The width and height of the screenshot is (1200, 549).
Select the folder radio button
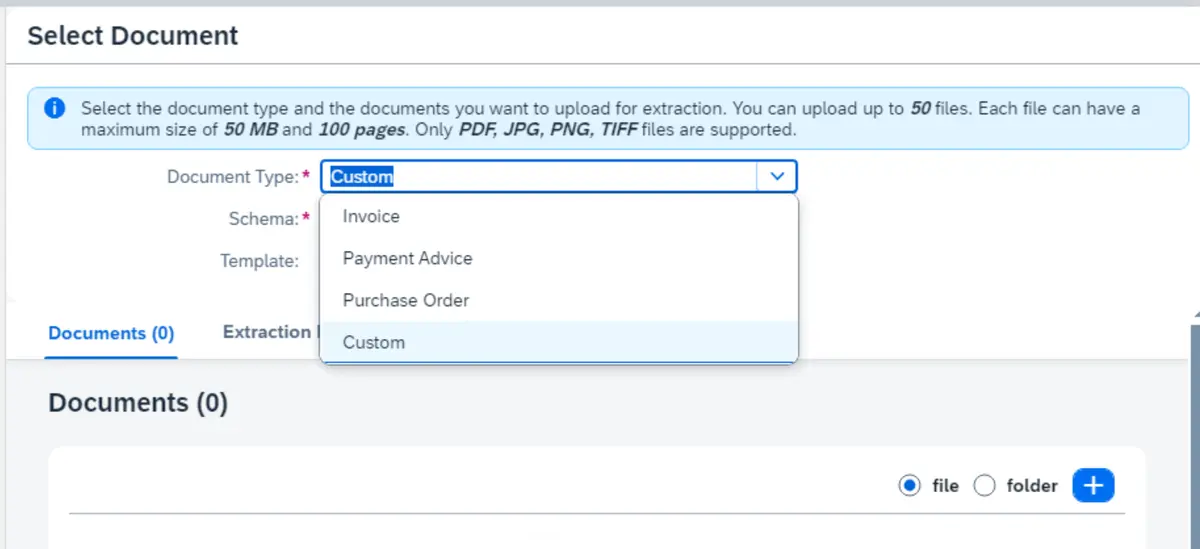pos(985,486)
